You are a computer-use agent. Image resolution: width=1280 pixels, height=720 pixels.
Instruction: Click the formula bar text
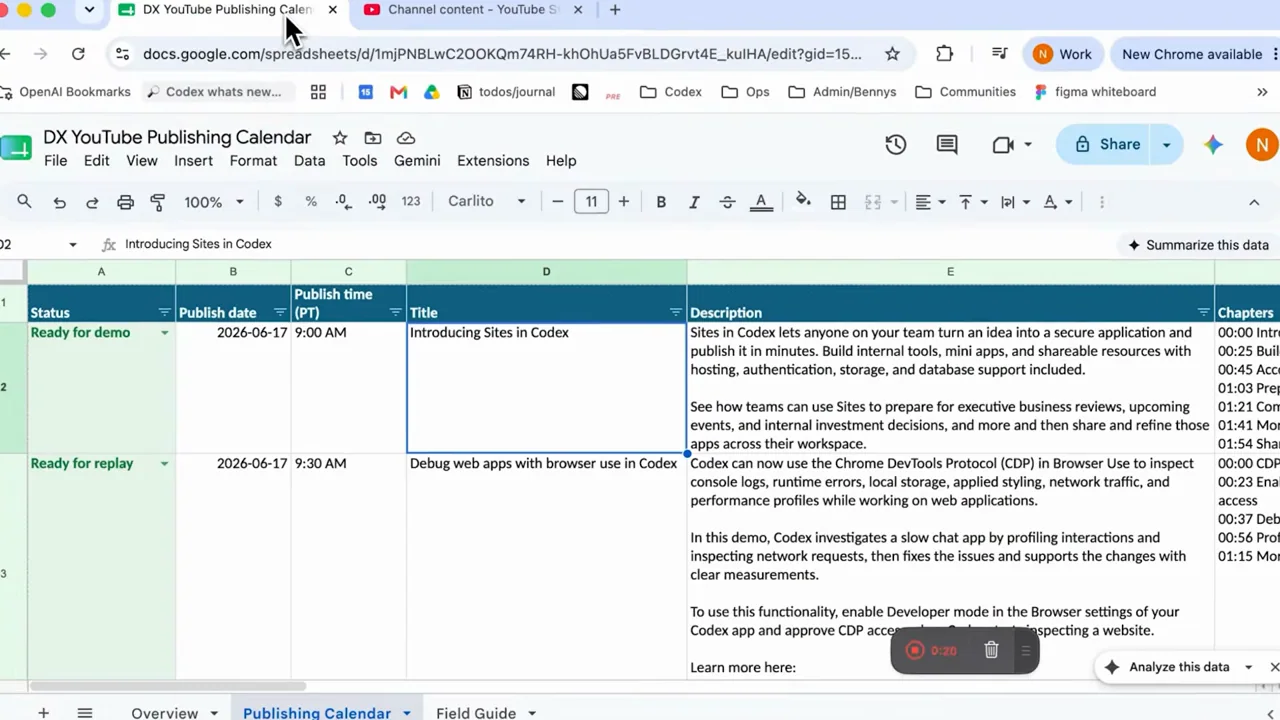pos(198,244)
